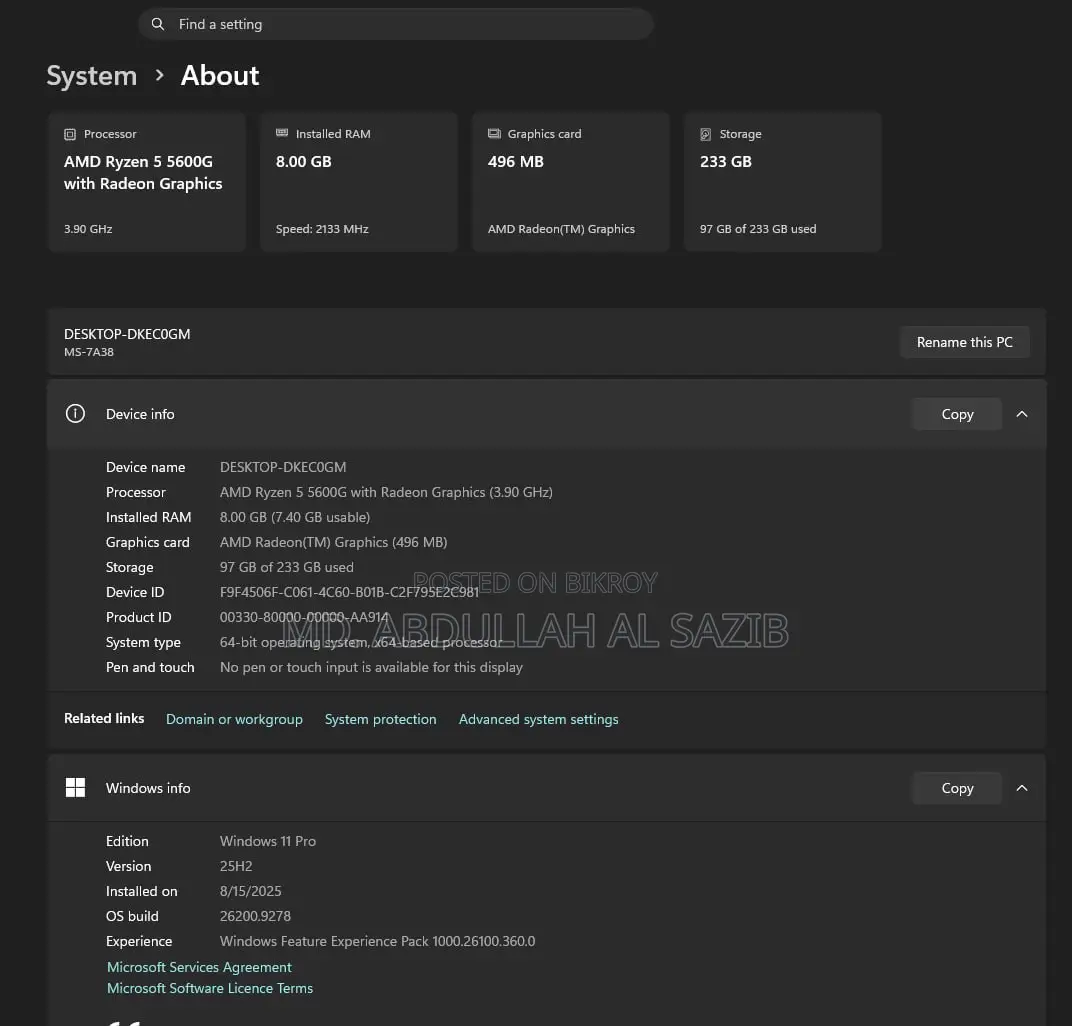Open Microsoft Services Agreement link
The image size is (1072, 1026).
[x=199, y=967]
